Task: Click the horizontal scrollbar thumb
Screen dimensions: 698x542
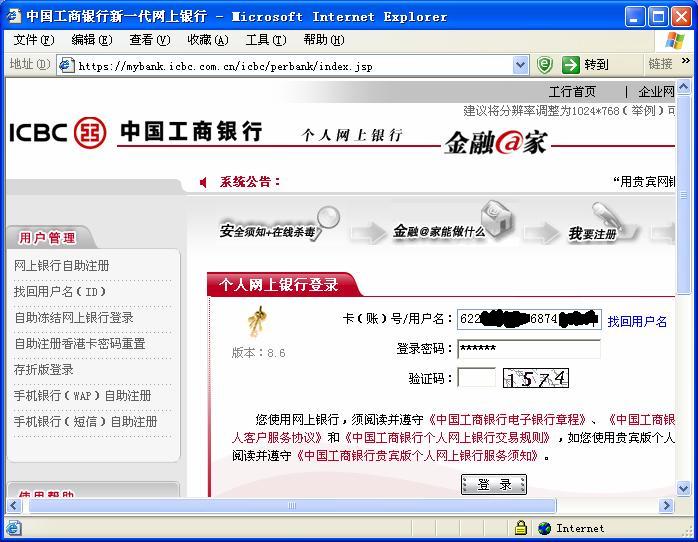Action: [x=292, y=505]
